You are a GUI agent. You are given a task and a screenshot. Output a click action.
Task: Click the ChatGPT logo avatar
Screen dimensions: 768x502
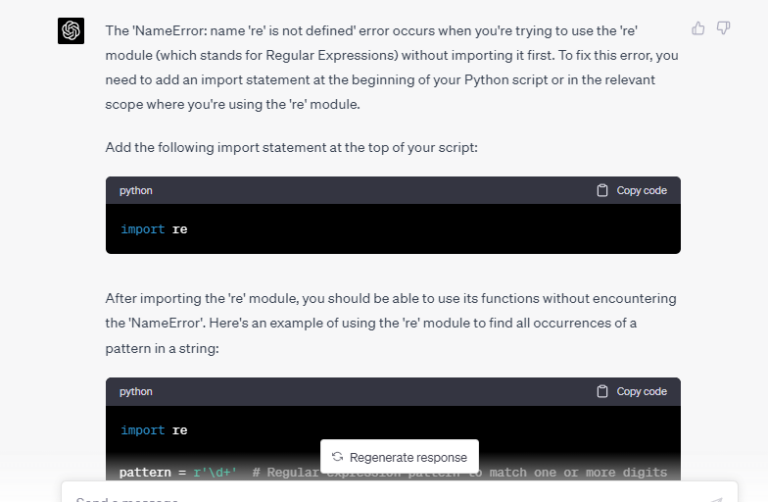(x=71, y=31)
